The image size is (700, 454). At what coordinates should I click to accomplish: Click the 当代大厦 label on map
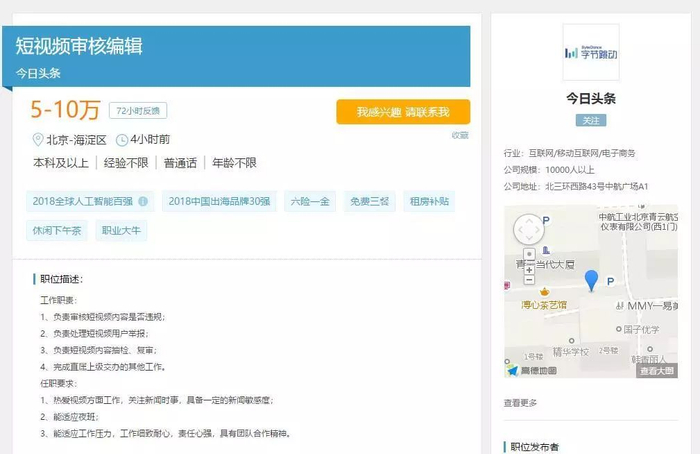(x=555, y=265)
